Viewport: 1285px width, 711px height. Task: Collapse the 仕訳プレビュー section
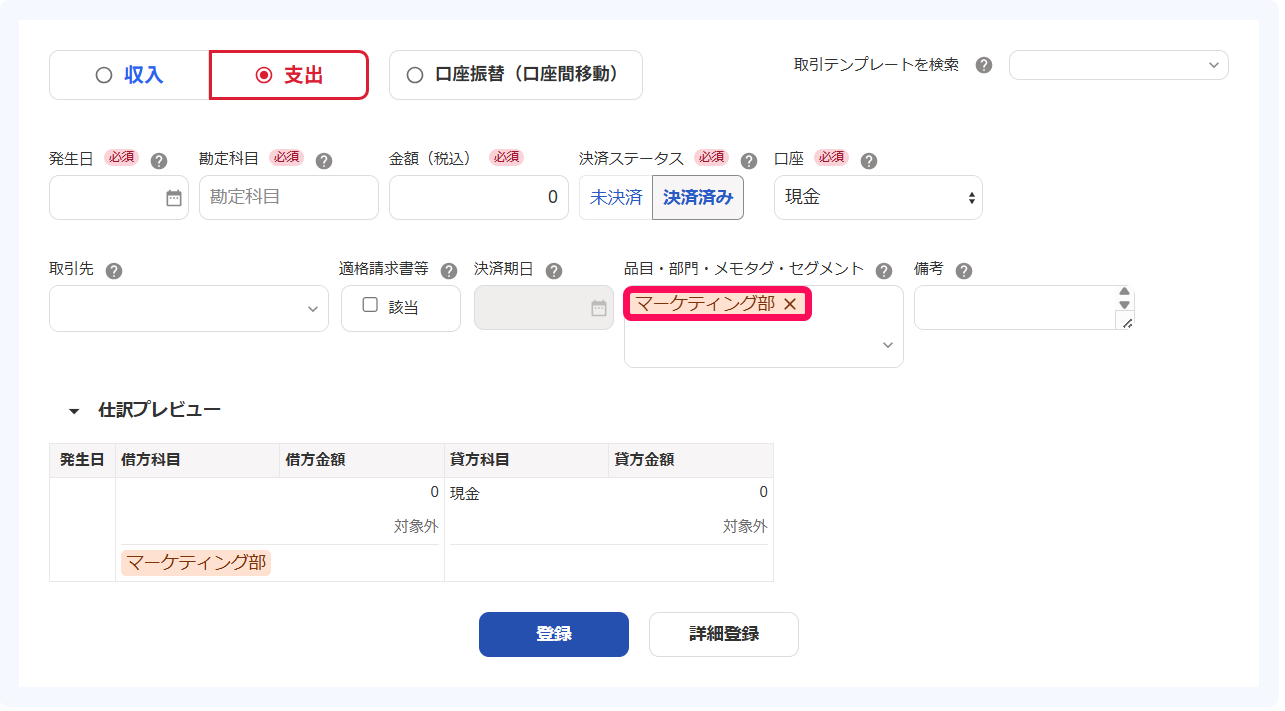[x=74, y=411]
